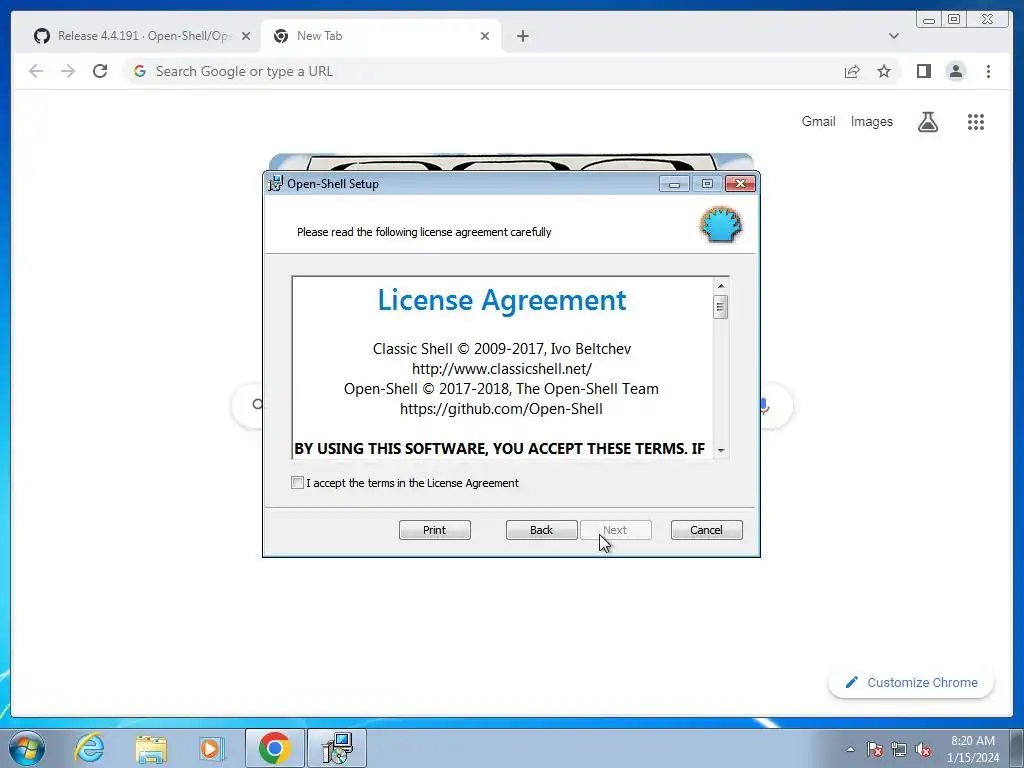Click Open-Shell Setup title bar installer icon
This screenshot has width=1024, height=768.
click(x=276, y=184)
